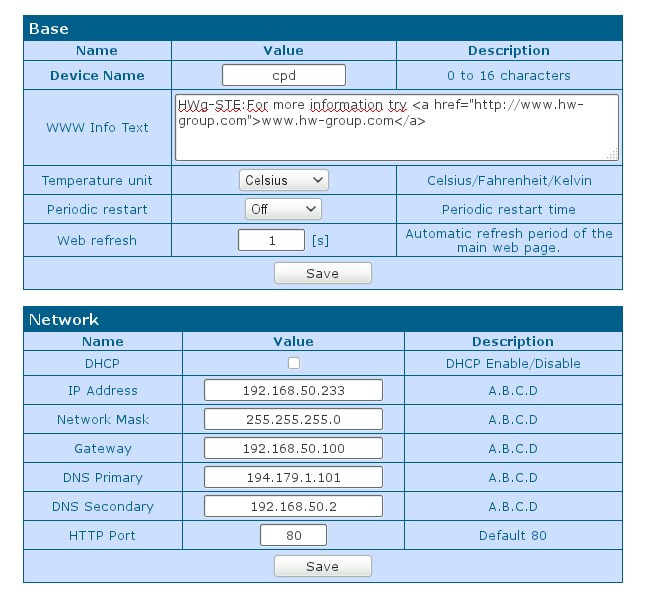654x597 pixels.
Task: Click the Web refresh value field
Action: point(271,240)
